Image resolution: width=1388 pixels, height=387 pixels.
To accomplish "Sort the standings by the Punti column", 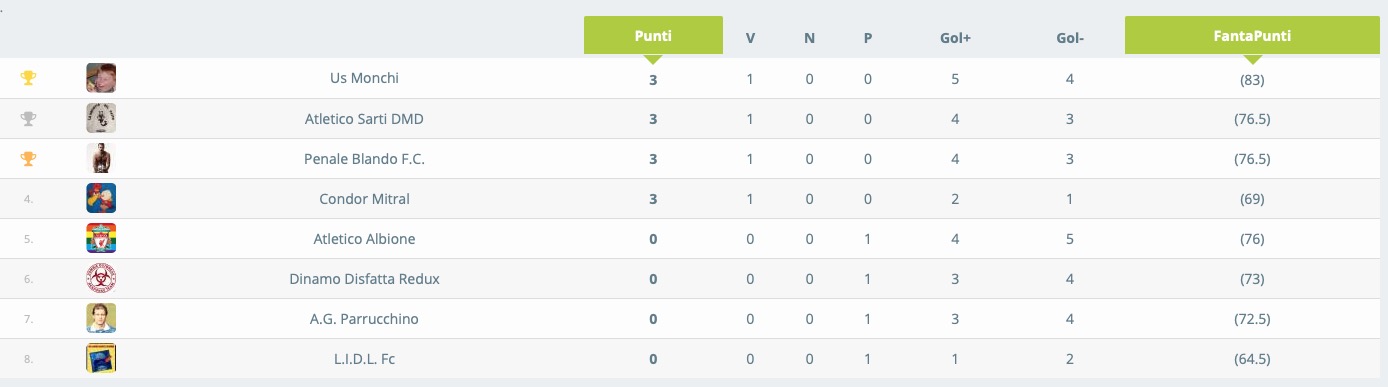I will point(653,35).
